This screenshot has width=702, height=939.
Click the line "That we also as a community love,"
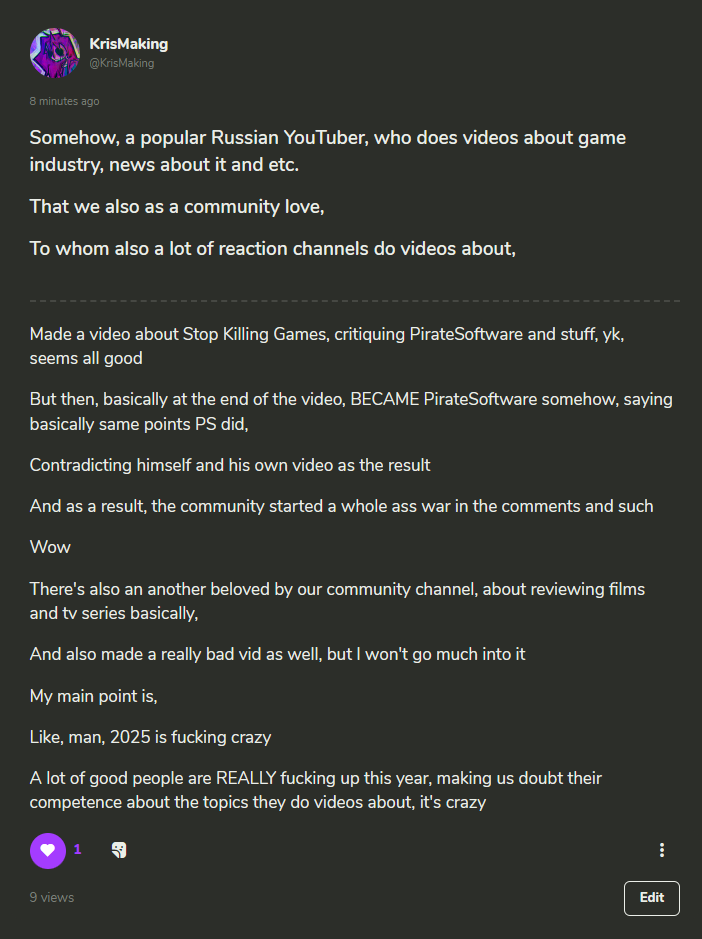click(177, 207)
